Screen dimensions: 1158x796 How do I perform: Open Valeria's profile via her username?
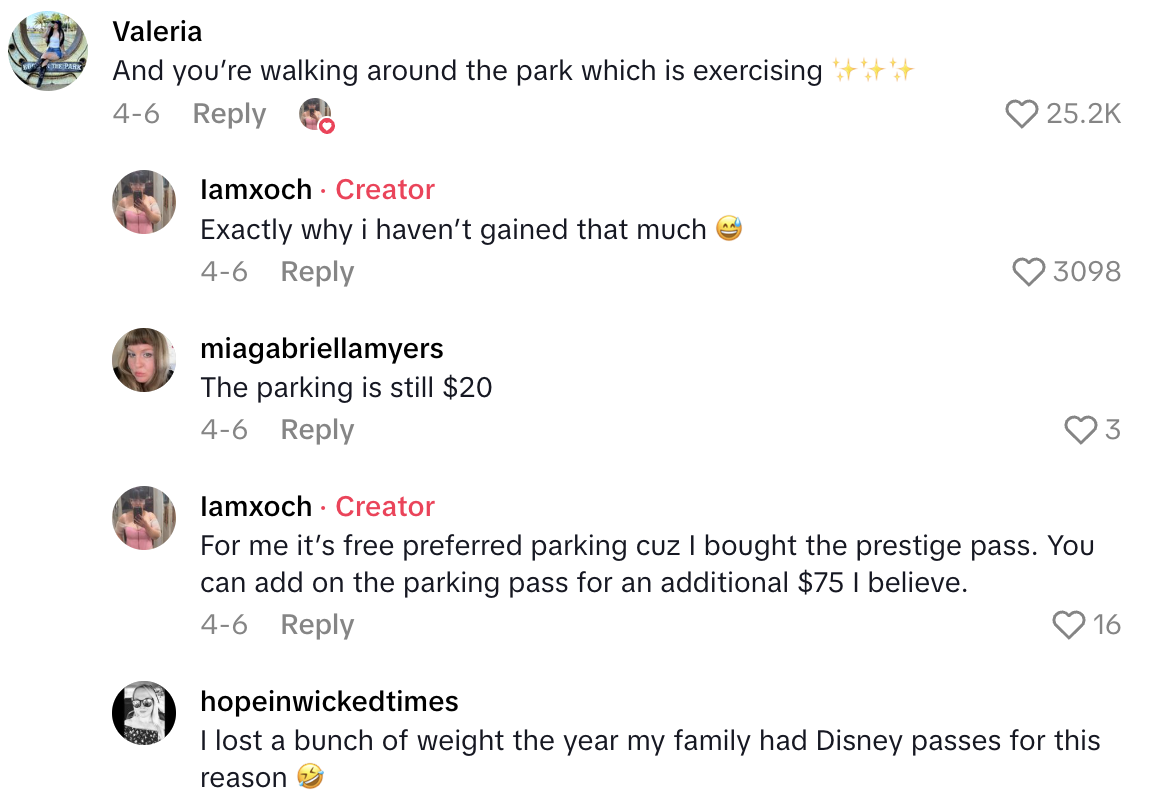tap(157, 31)
